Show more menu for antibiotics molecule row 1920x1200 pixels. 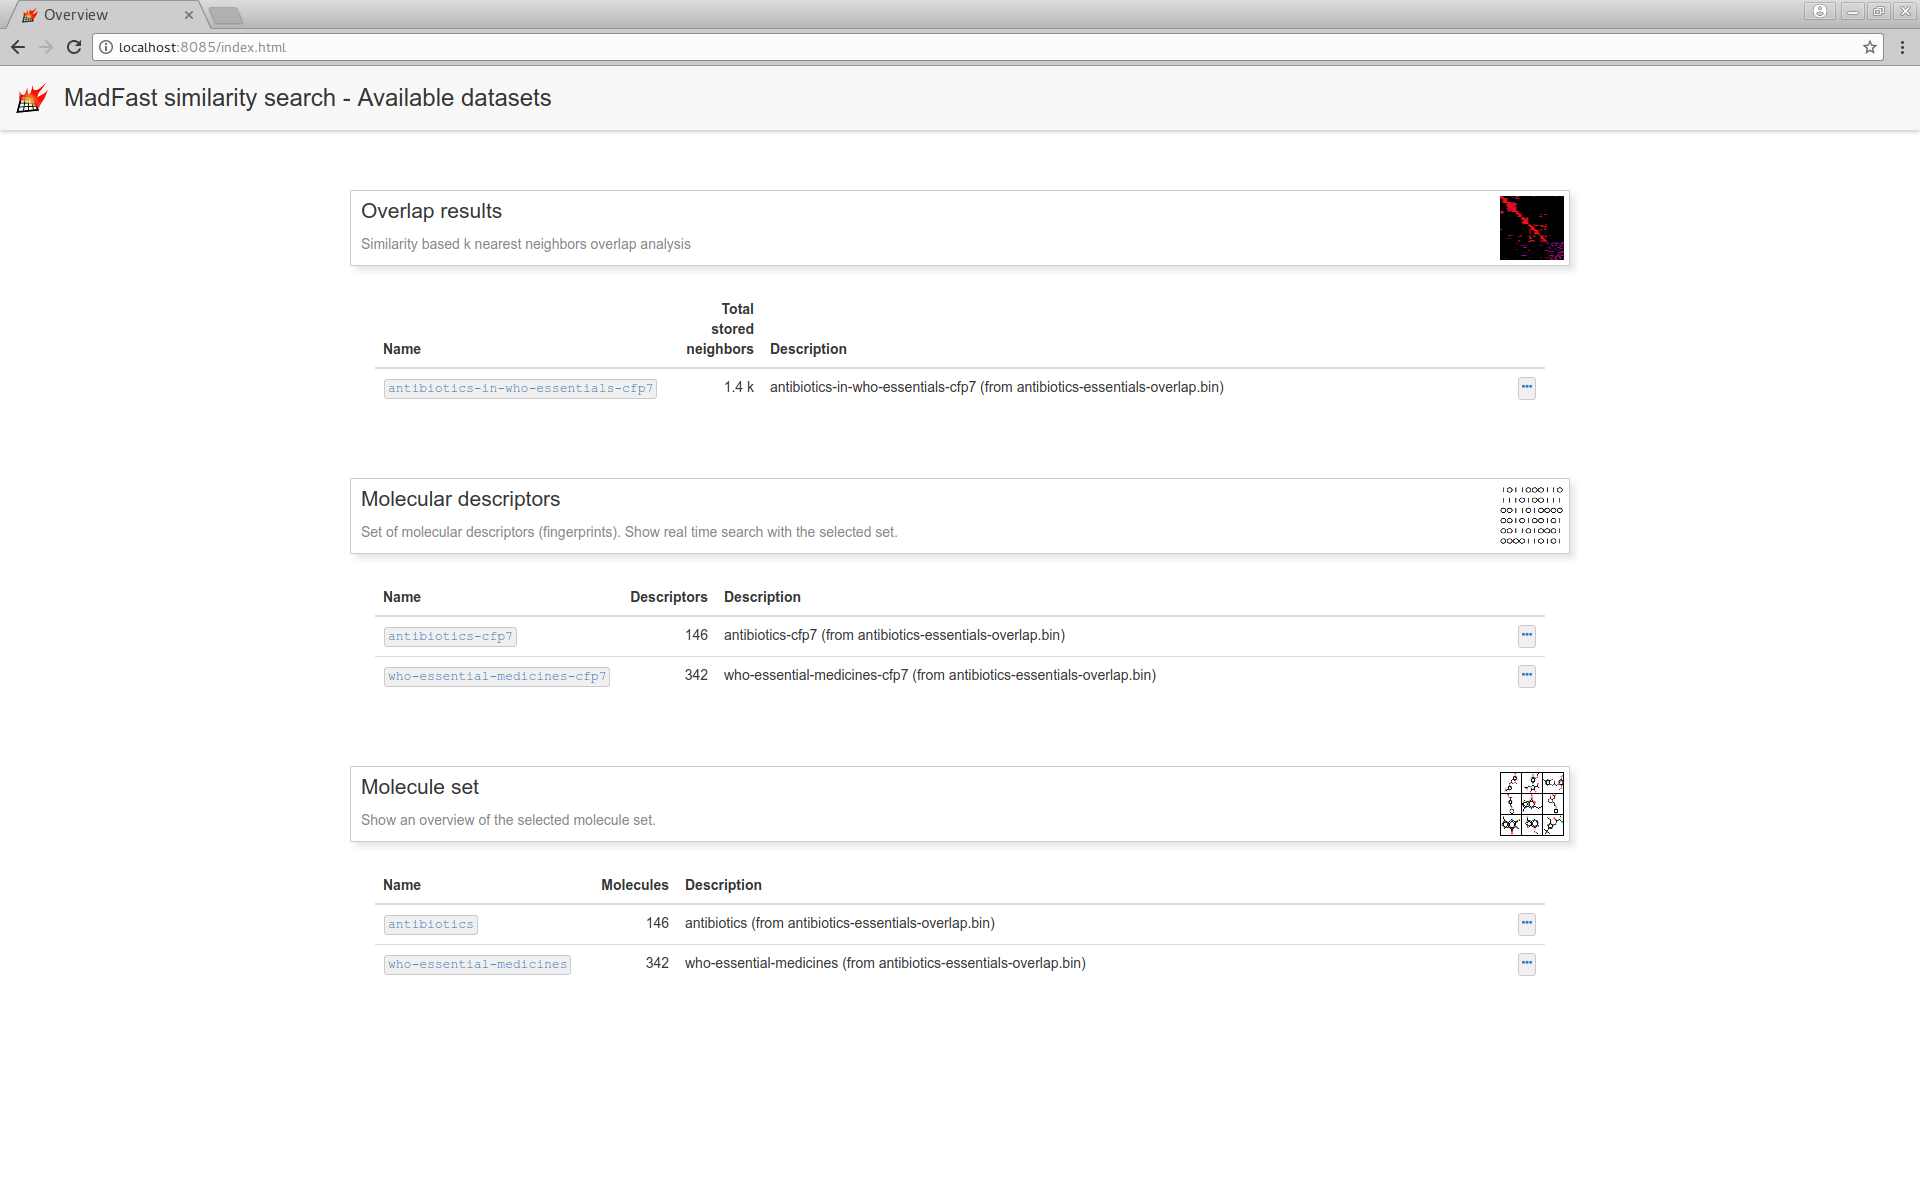1526,924
